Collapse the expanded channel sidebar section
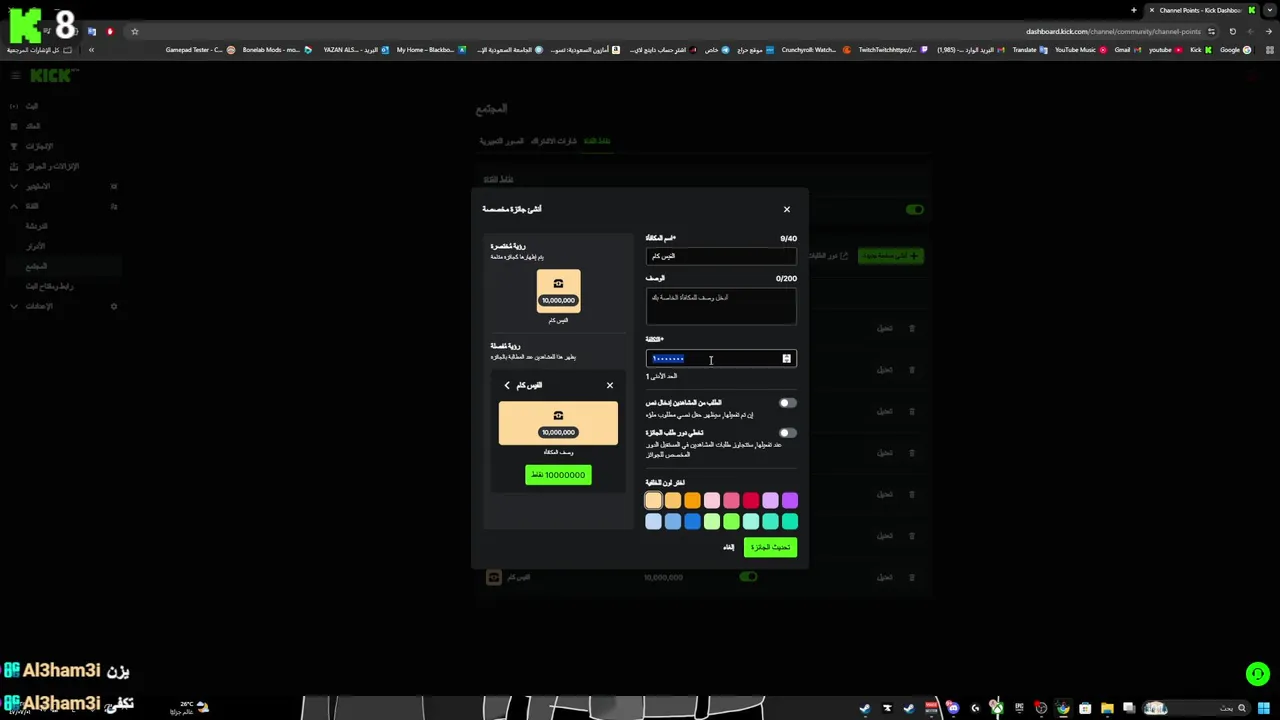The height and width of the screenshot is (720, 1280). [x=14, y=206]
